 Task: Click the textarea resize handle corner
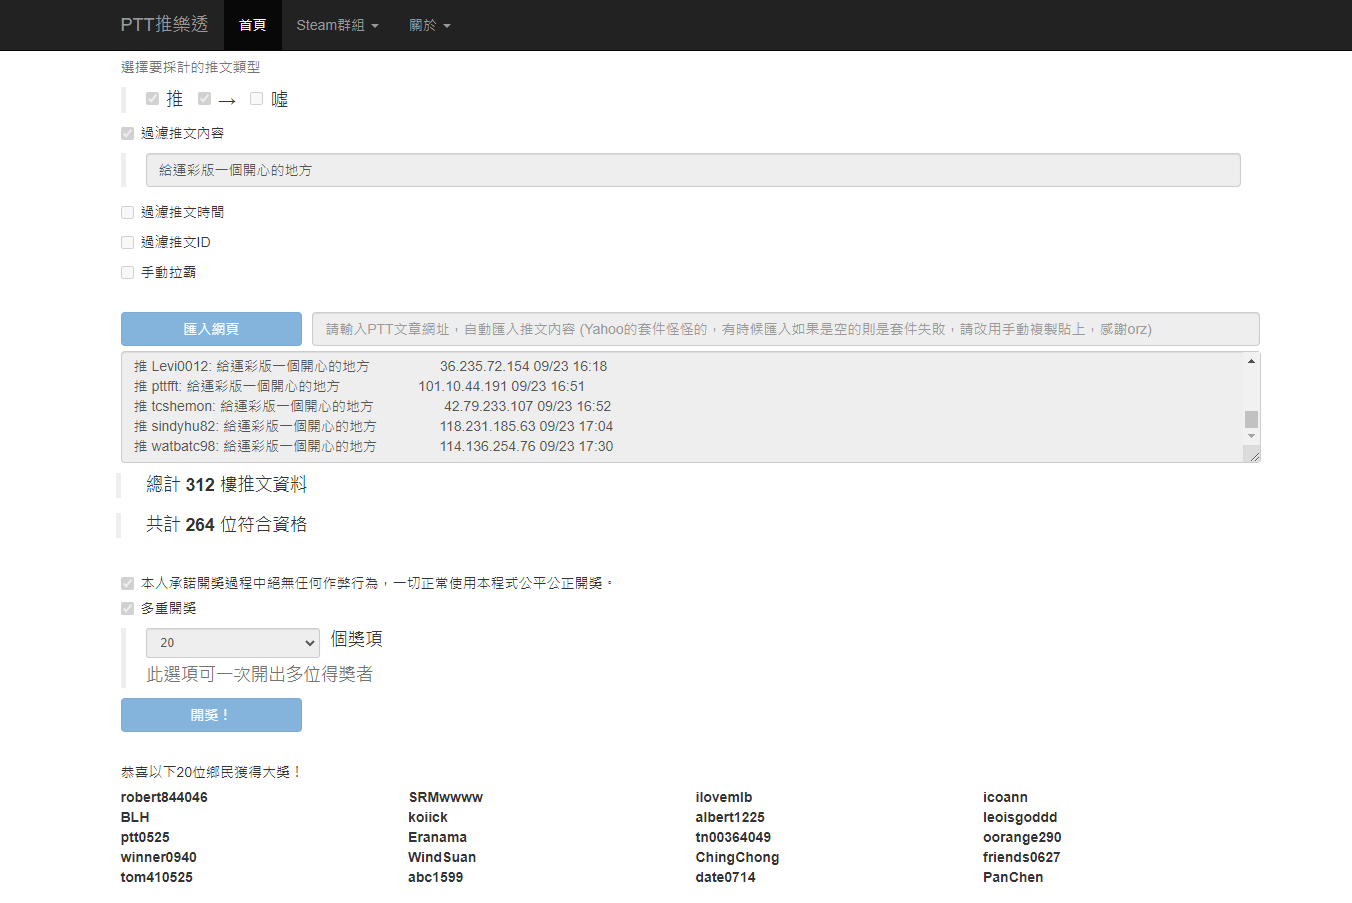(x=1251, y=454)
